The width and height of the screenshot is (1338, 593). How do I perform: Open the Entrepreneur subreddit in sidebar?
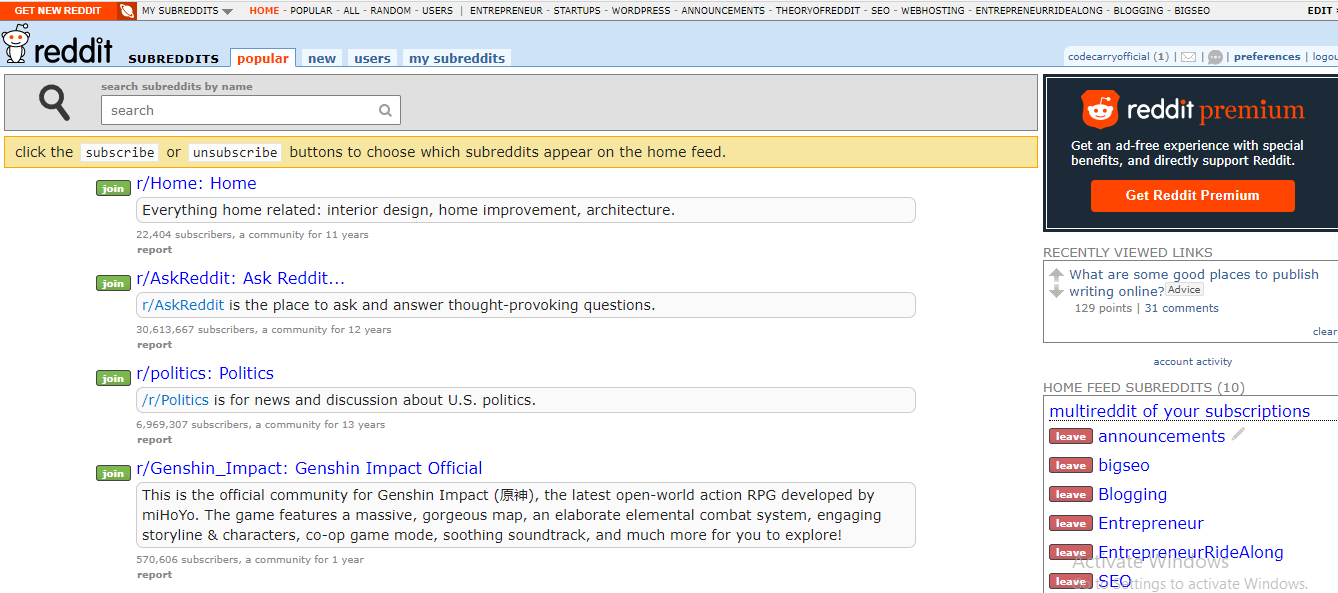point(1151,523)
